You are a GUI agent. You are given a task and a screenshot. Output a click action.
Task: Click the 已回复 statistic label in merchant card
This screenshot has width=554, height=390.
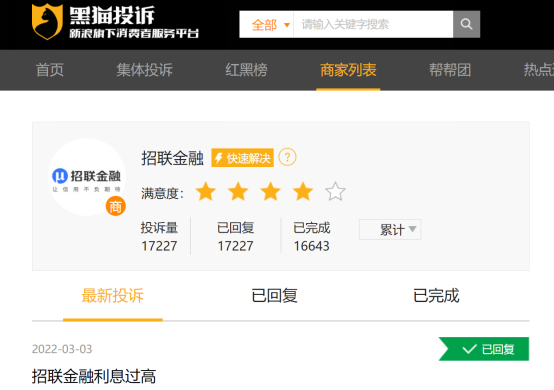click(x=236, y=228)
